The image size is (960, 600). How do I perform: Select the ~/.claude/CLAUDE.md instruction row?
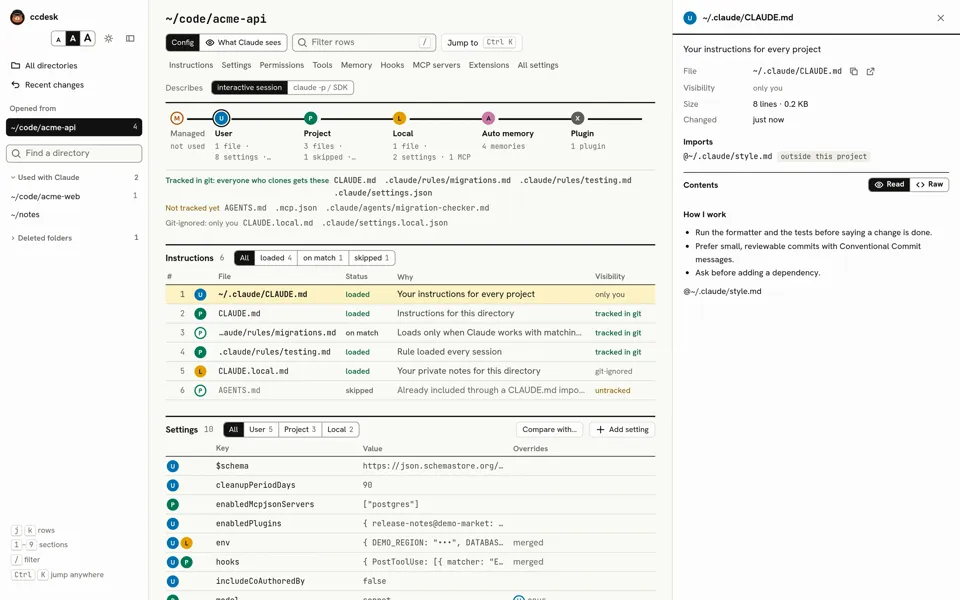pyautogui.click(x=410, y=294)
